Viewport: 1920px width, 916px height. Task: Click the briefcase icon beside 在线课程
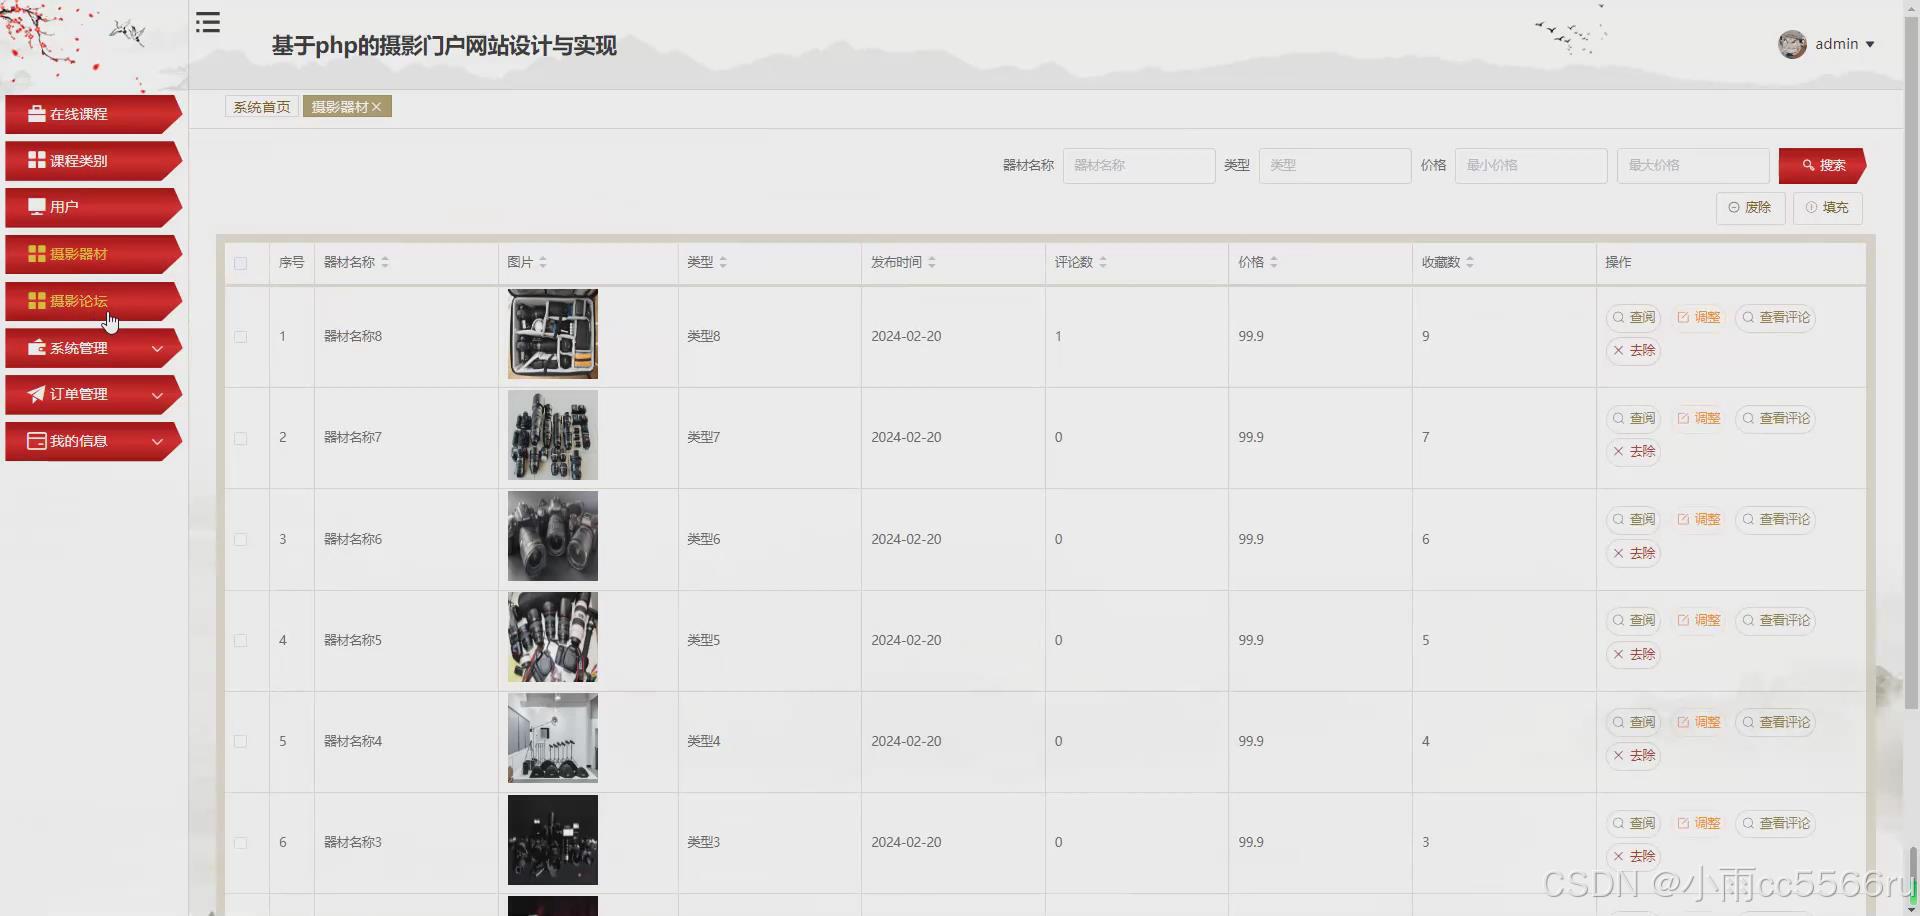[x=37, y=114]
